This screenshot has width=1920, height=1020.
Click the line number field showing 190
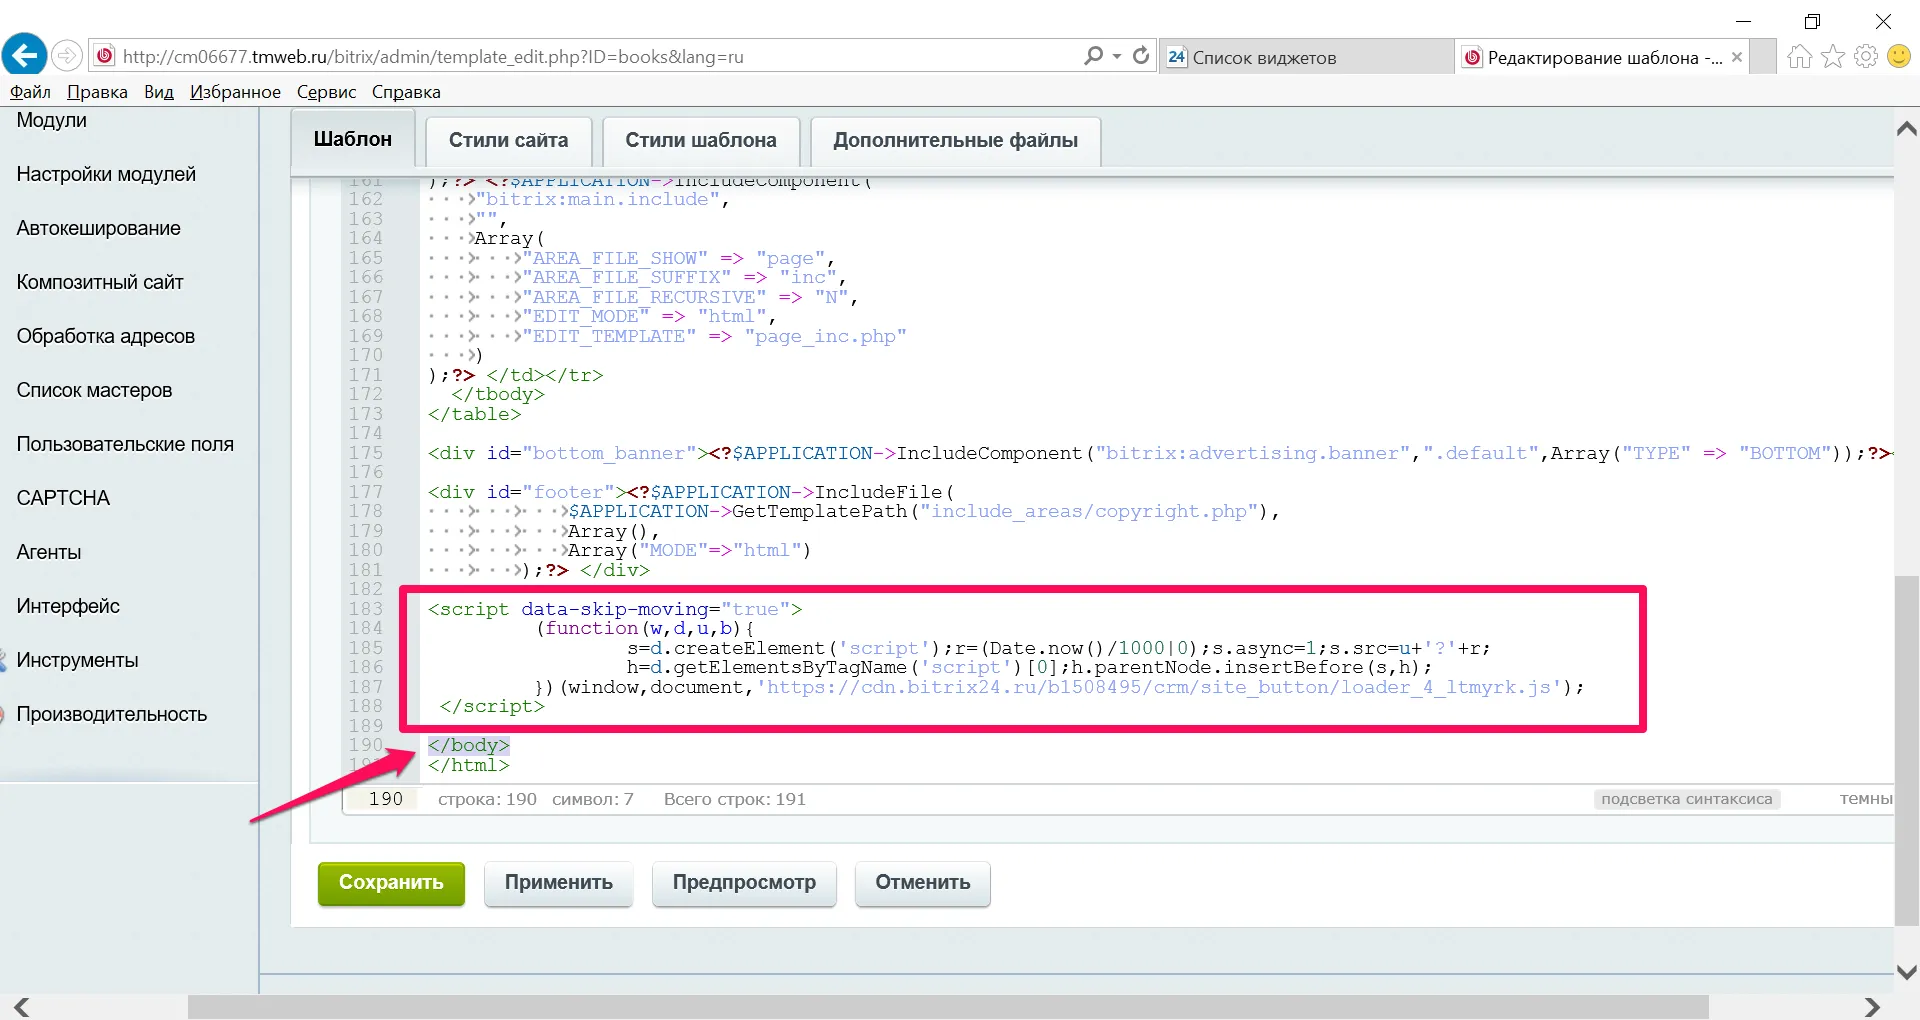[x=385, y=799]
